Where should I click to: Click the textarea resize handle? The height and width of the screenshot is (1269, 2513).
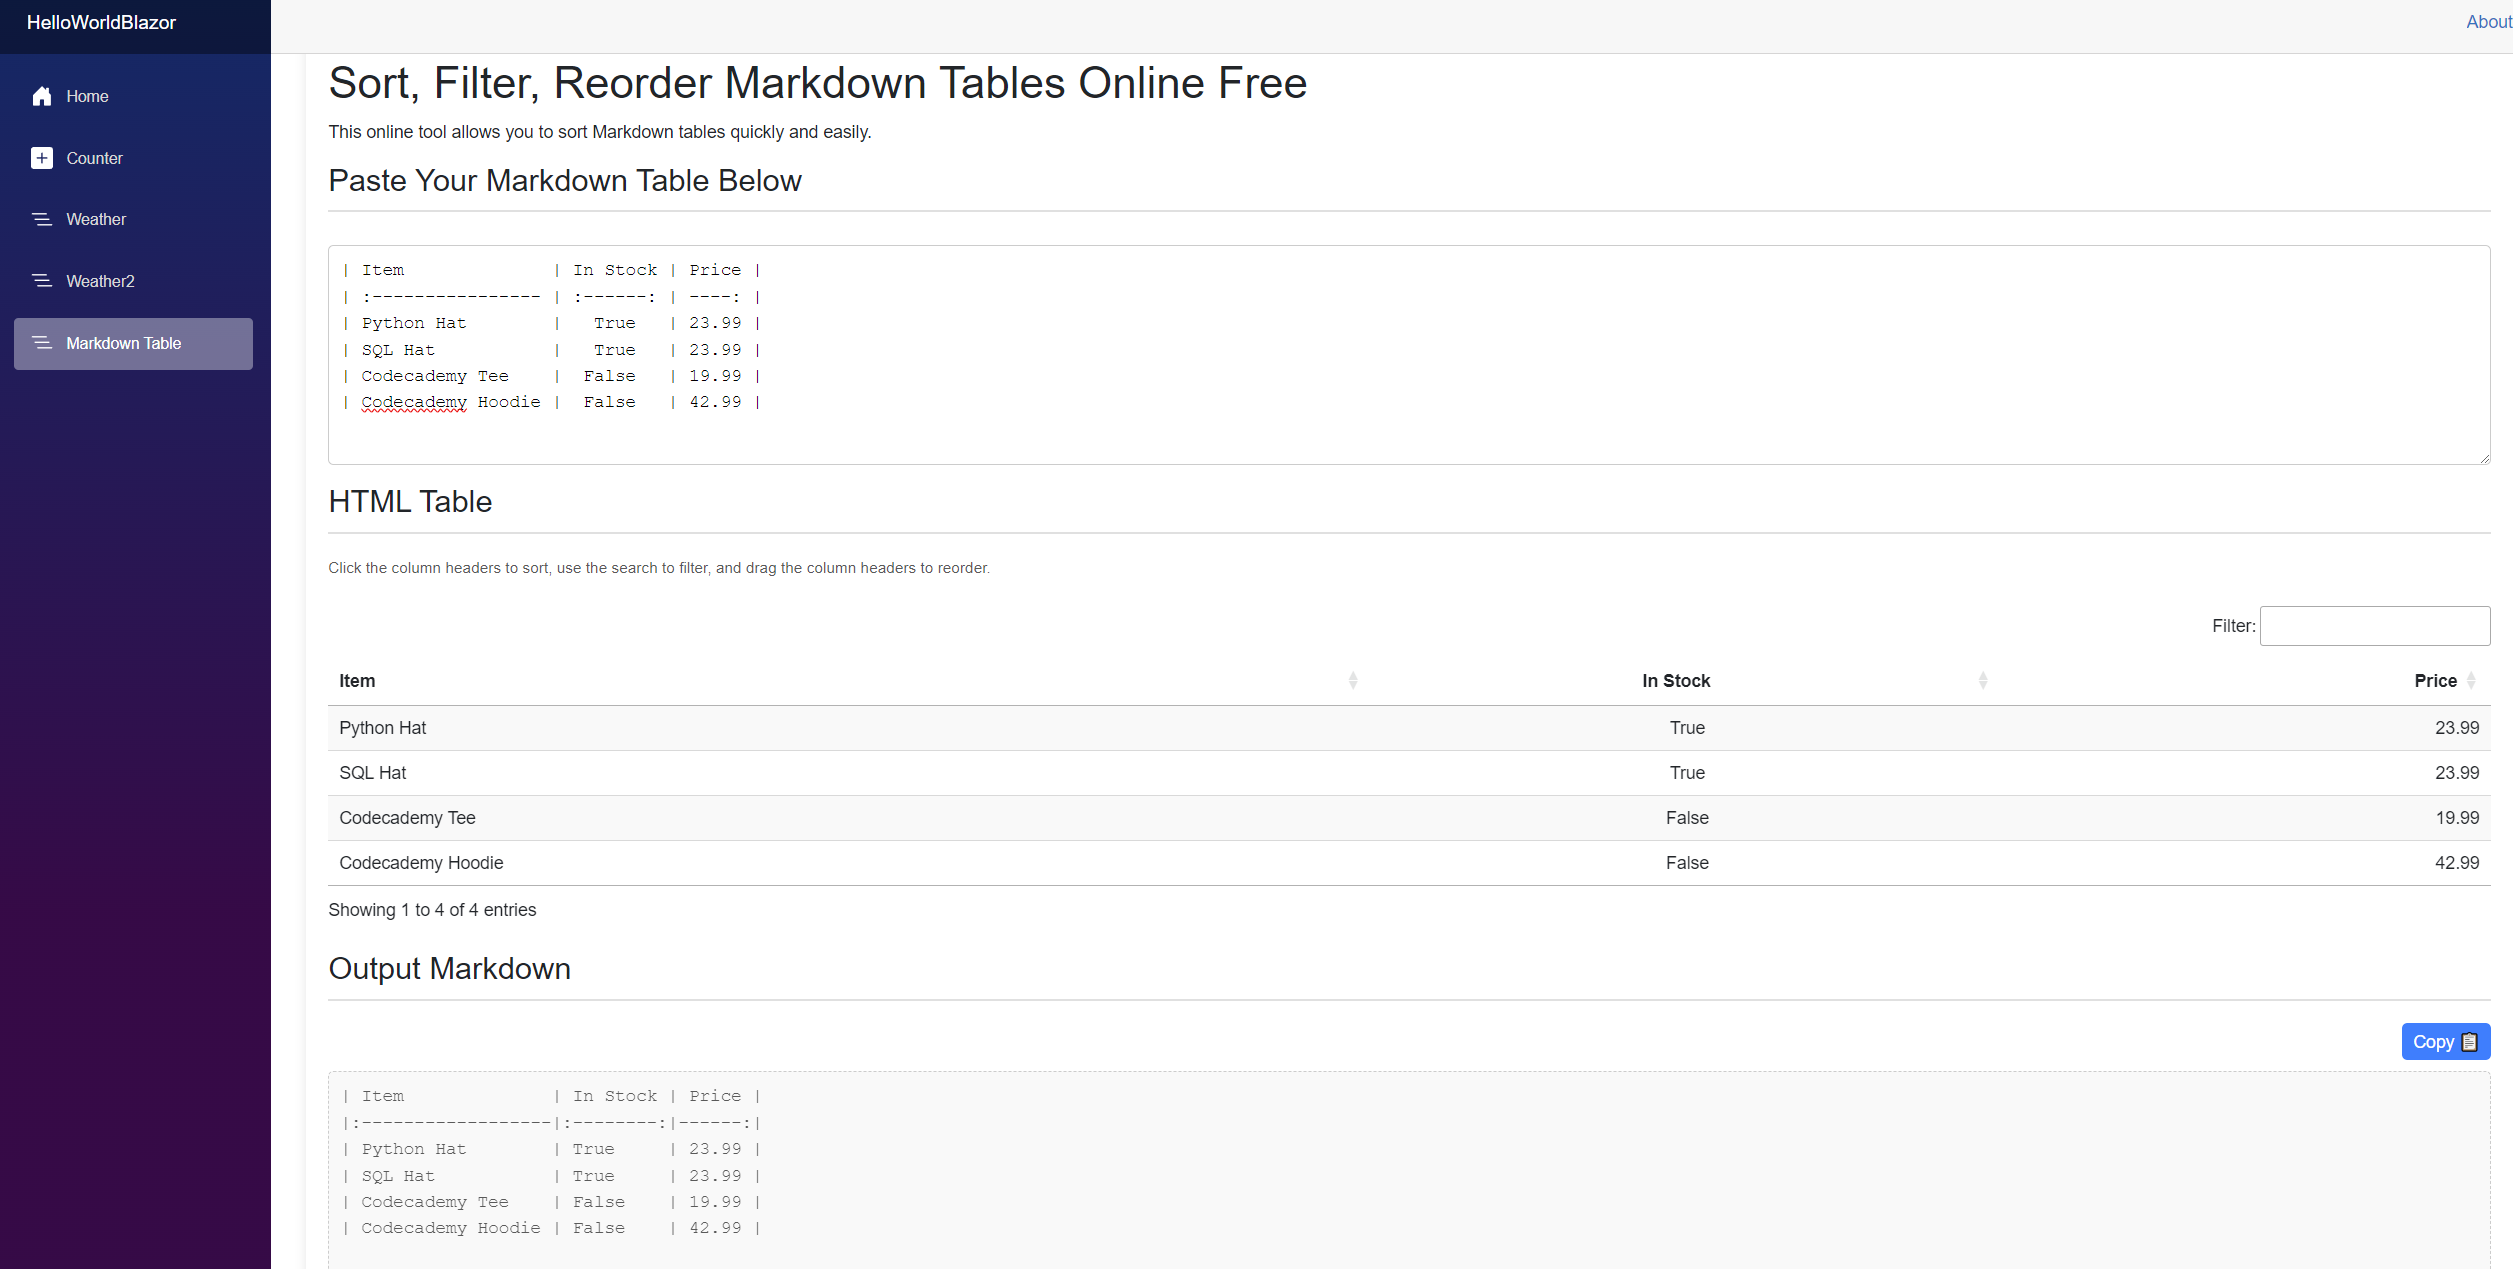click(x=2484, y=458)
